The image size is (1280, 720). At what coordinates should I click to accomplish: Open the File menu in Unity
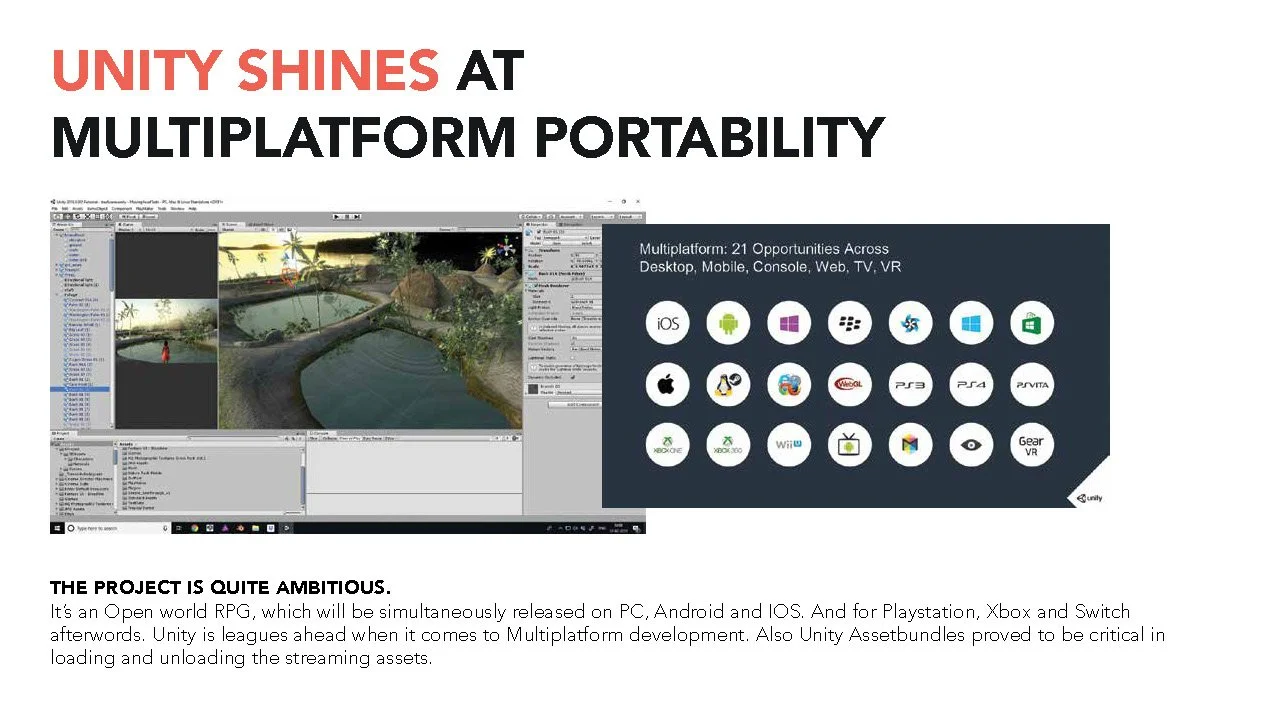55,208
